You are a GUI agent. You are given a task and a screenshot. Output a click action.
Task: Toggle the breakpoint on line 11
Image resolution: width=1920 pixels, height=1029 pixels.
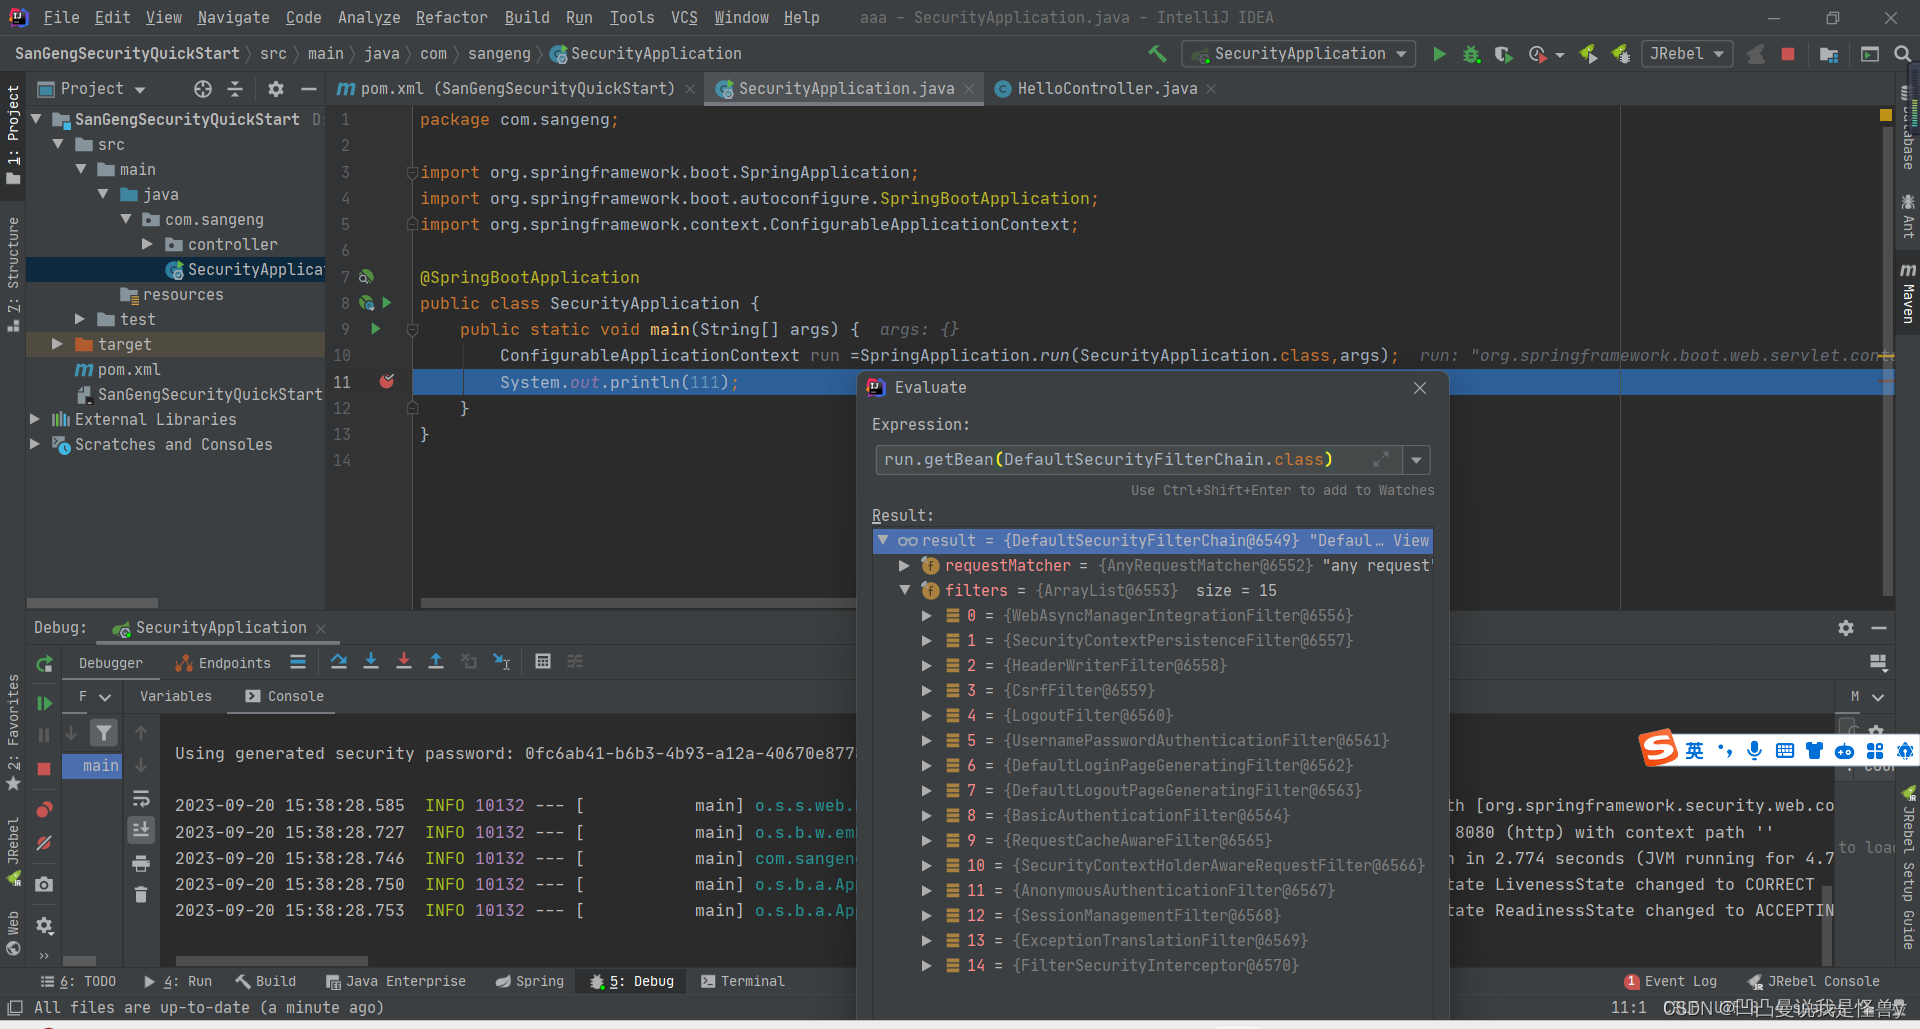(387, 381)
